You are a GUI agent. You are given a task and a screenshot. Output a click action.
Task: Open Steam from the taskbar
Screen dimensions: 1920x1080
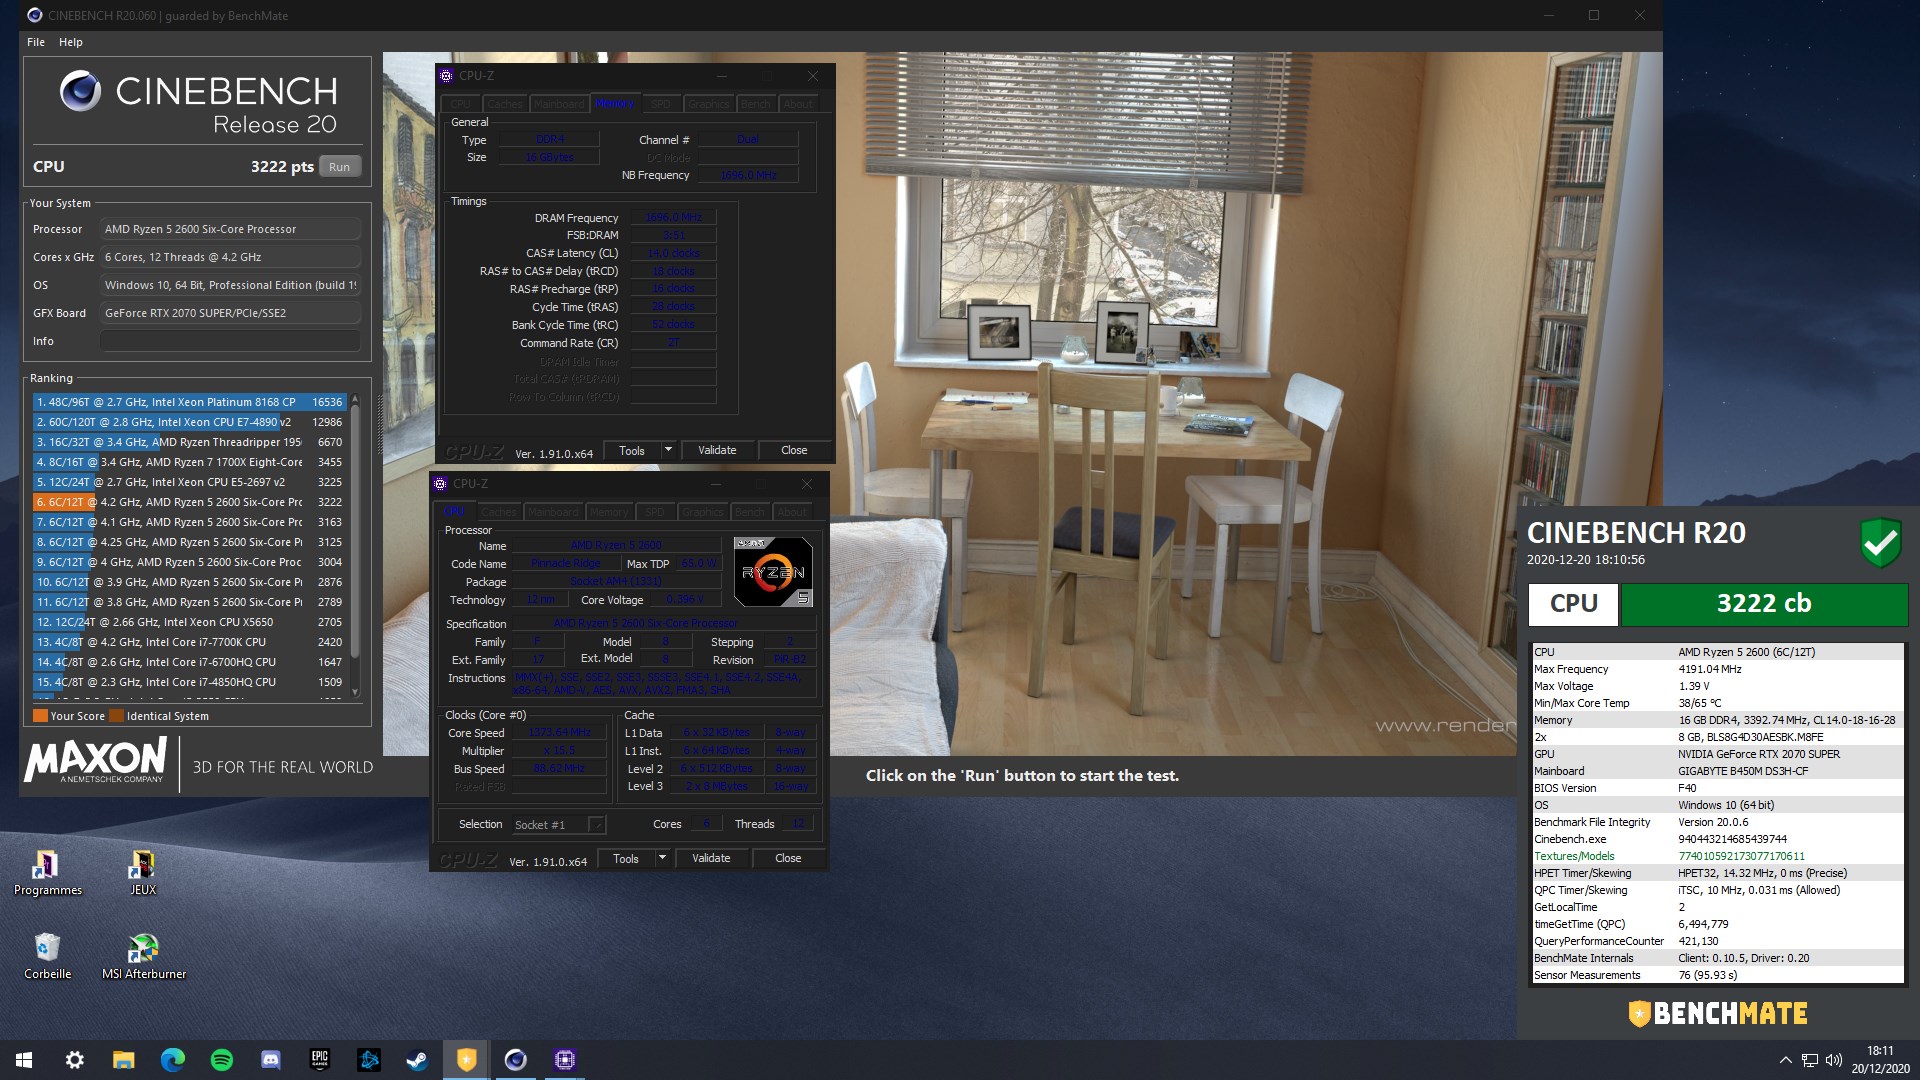coord(417,1060)
